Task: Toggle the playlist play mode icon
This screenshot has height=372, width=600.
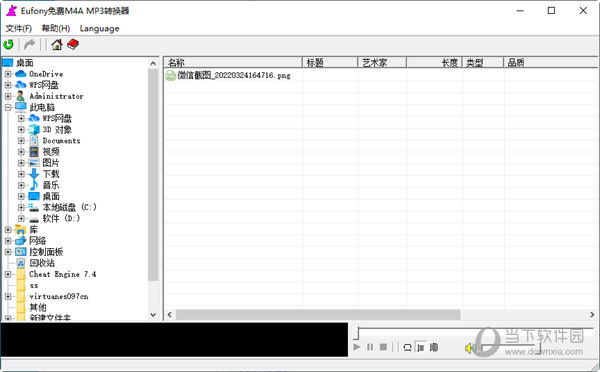Action: 421,347
